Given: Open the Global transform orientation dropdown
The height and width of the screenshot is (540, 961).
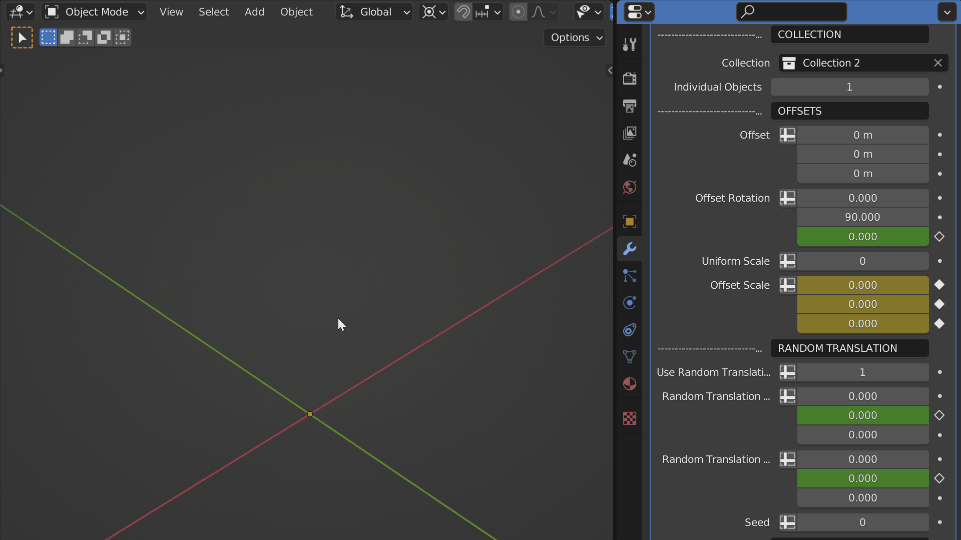Looking at the screenshot, I should 374,12.
